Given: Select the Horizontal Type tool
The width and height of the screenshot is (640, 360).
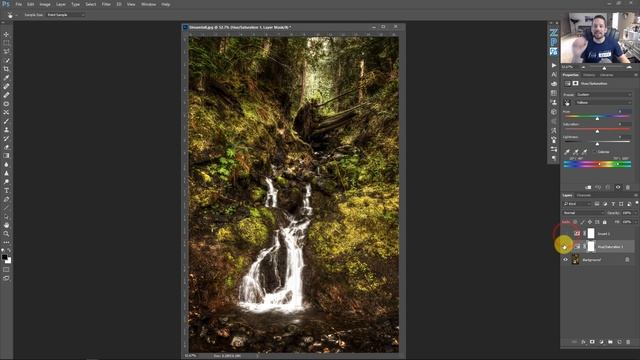Looking at the screenshot, I should (x=6, y=191).
